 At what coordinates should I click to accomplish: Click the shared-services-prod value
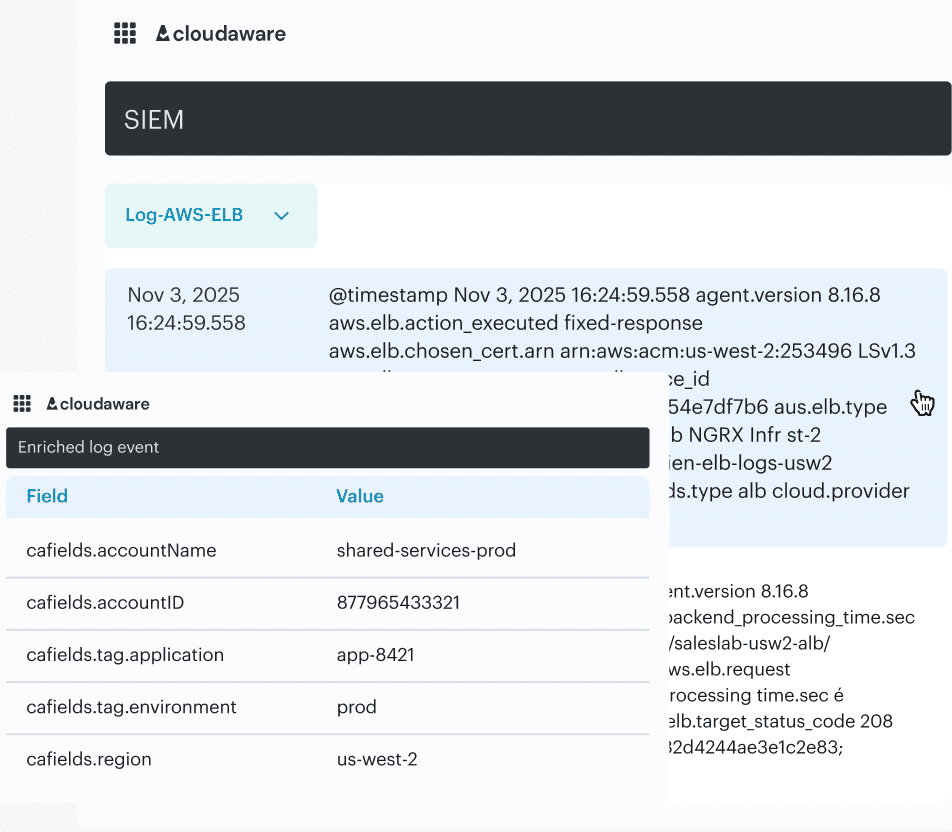[x=426, y=550]
